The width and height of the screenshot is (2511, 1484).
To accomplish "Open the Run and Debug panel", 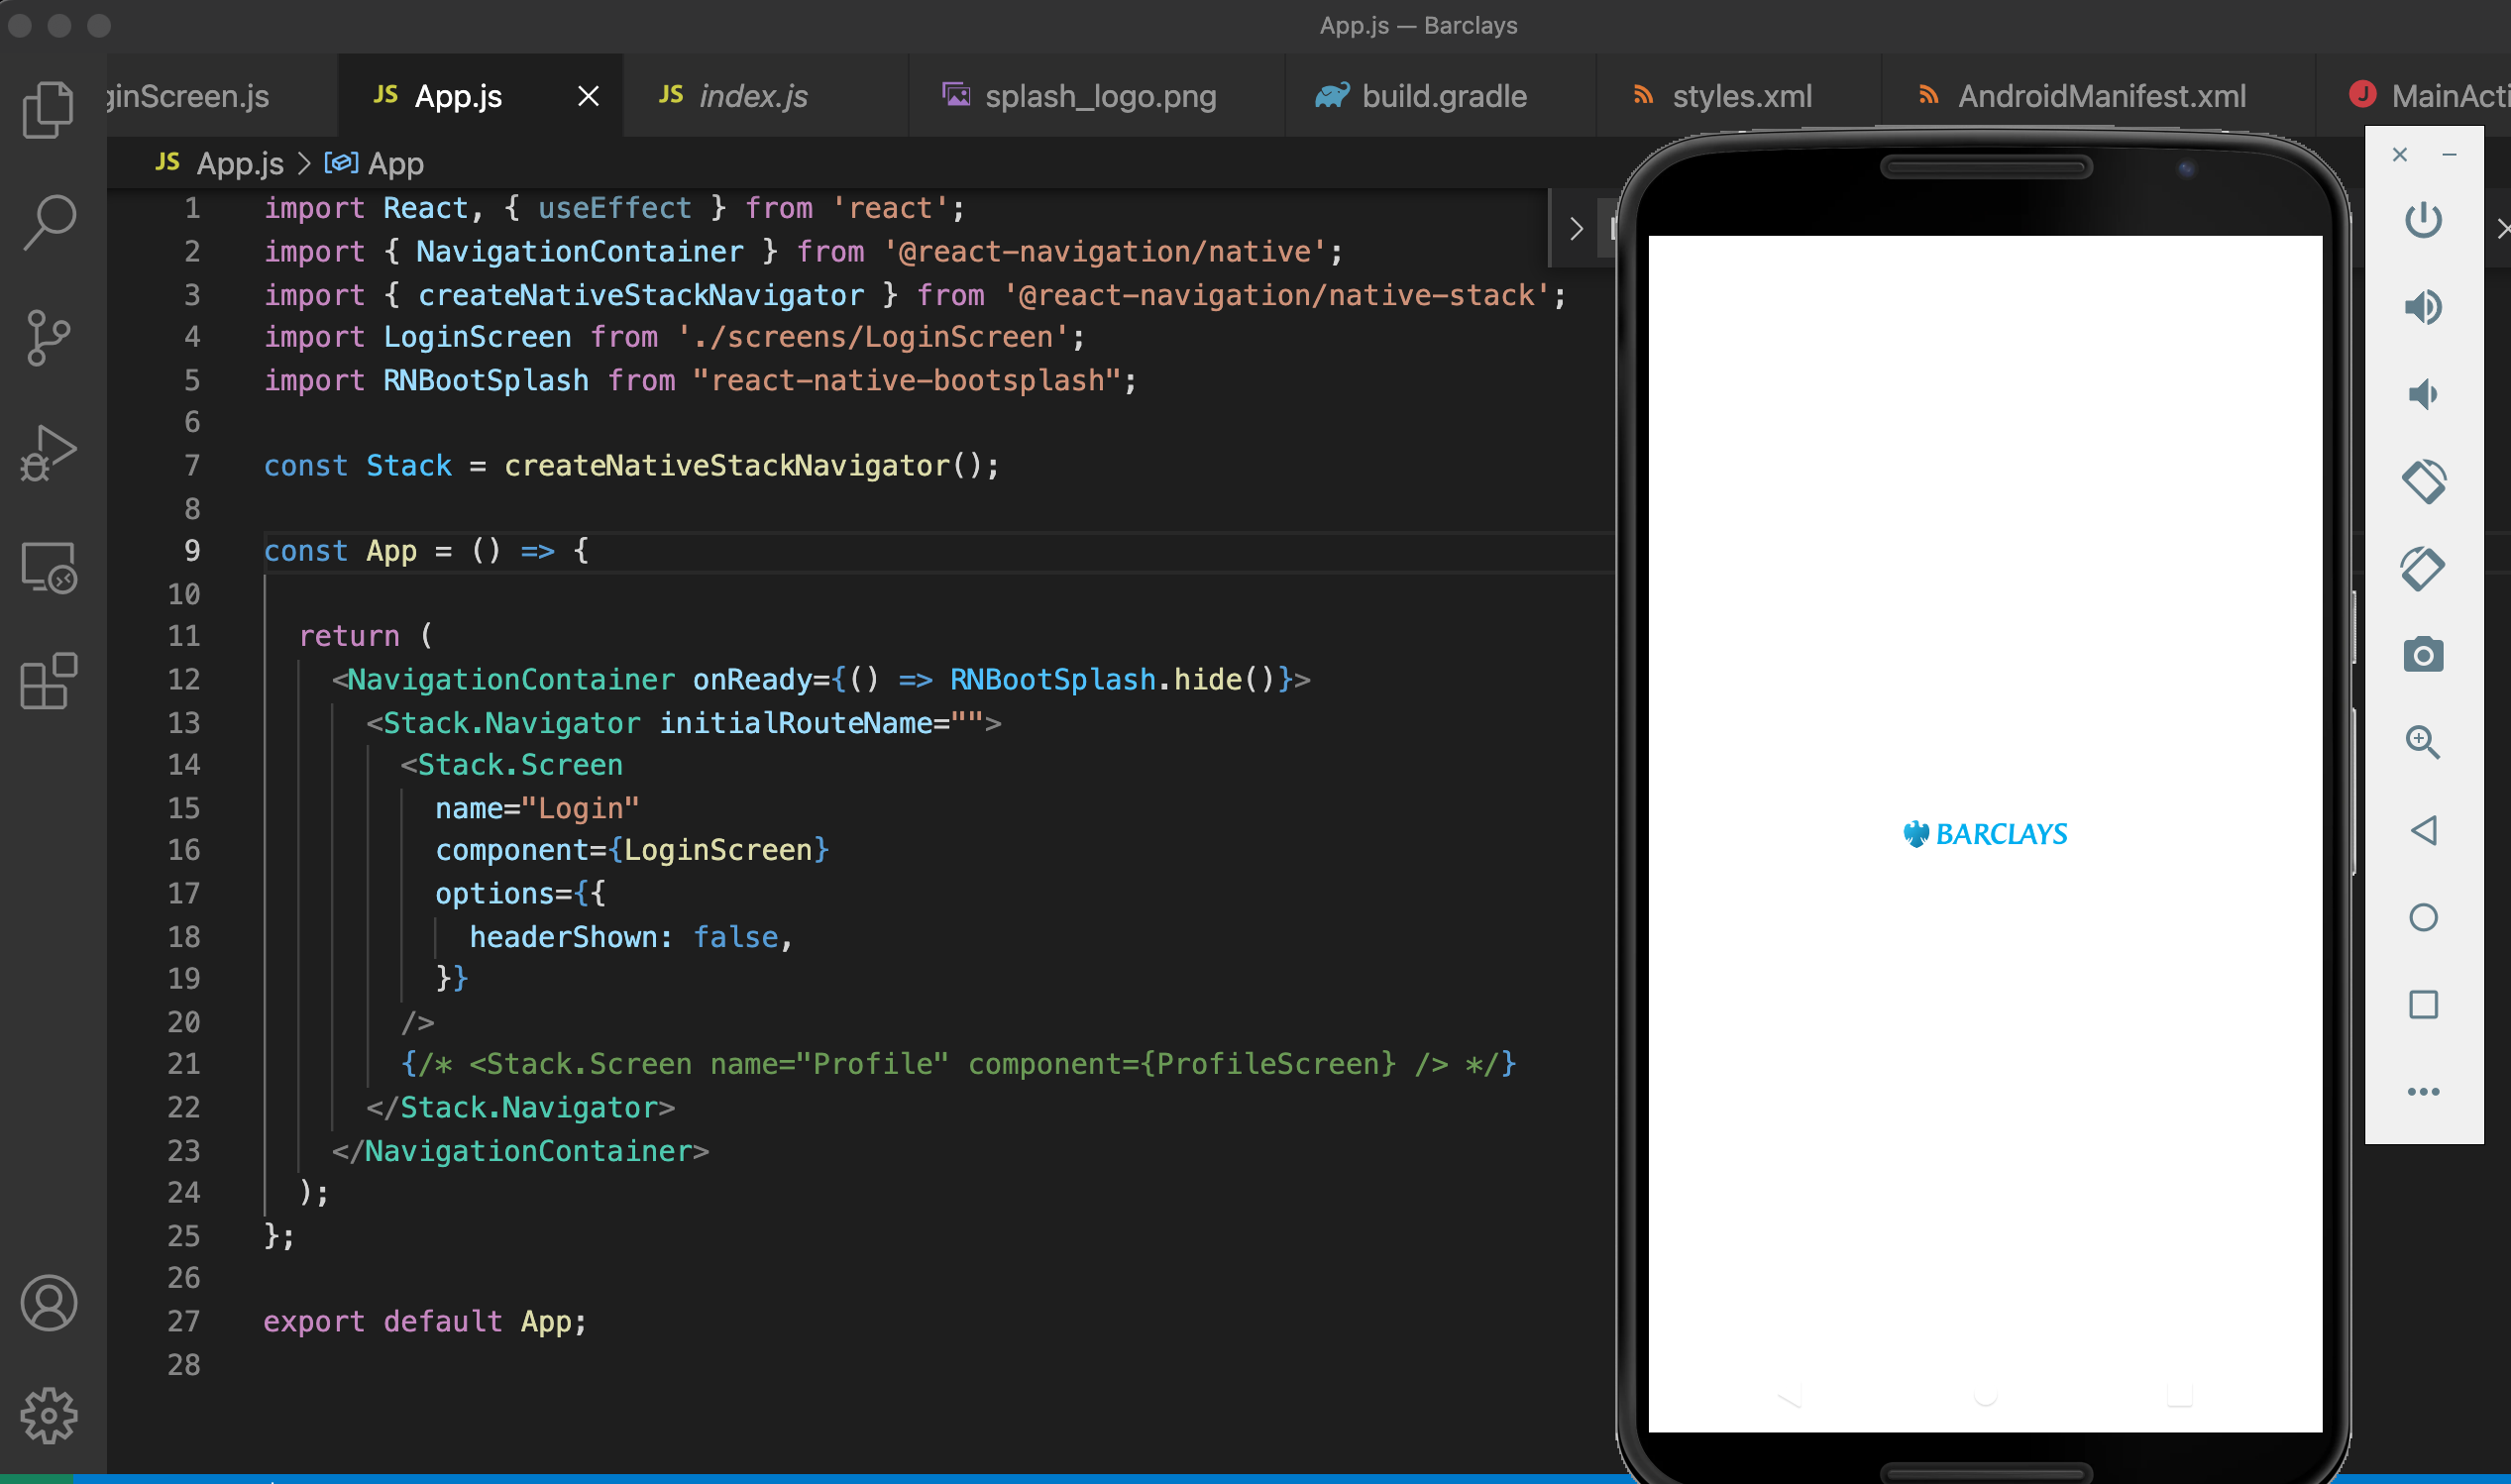I will click(x=48, y=451).
